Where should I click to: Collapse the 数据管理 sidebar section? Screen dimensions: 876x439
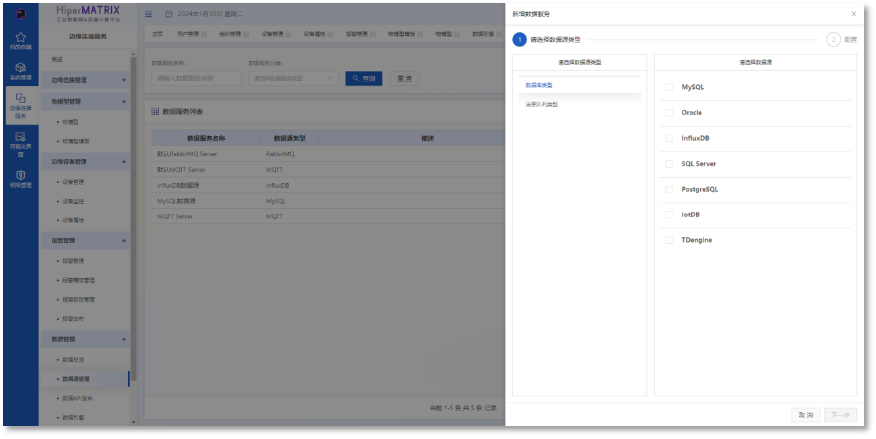[85, 340]
